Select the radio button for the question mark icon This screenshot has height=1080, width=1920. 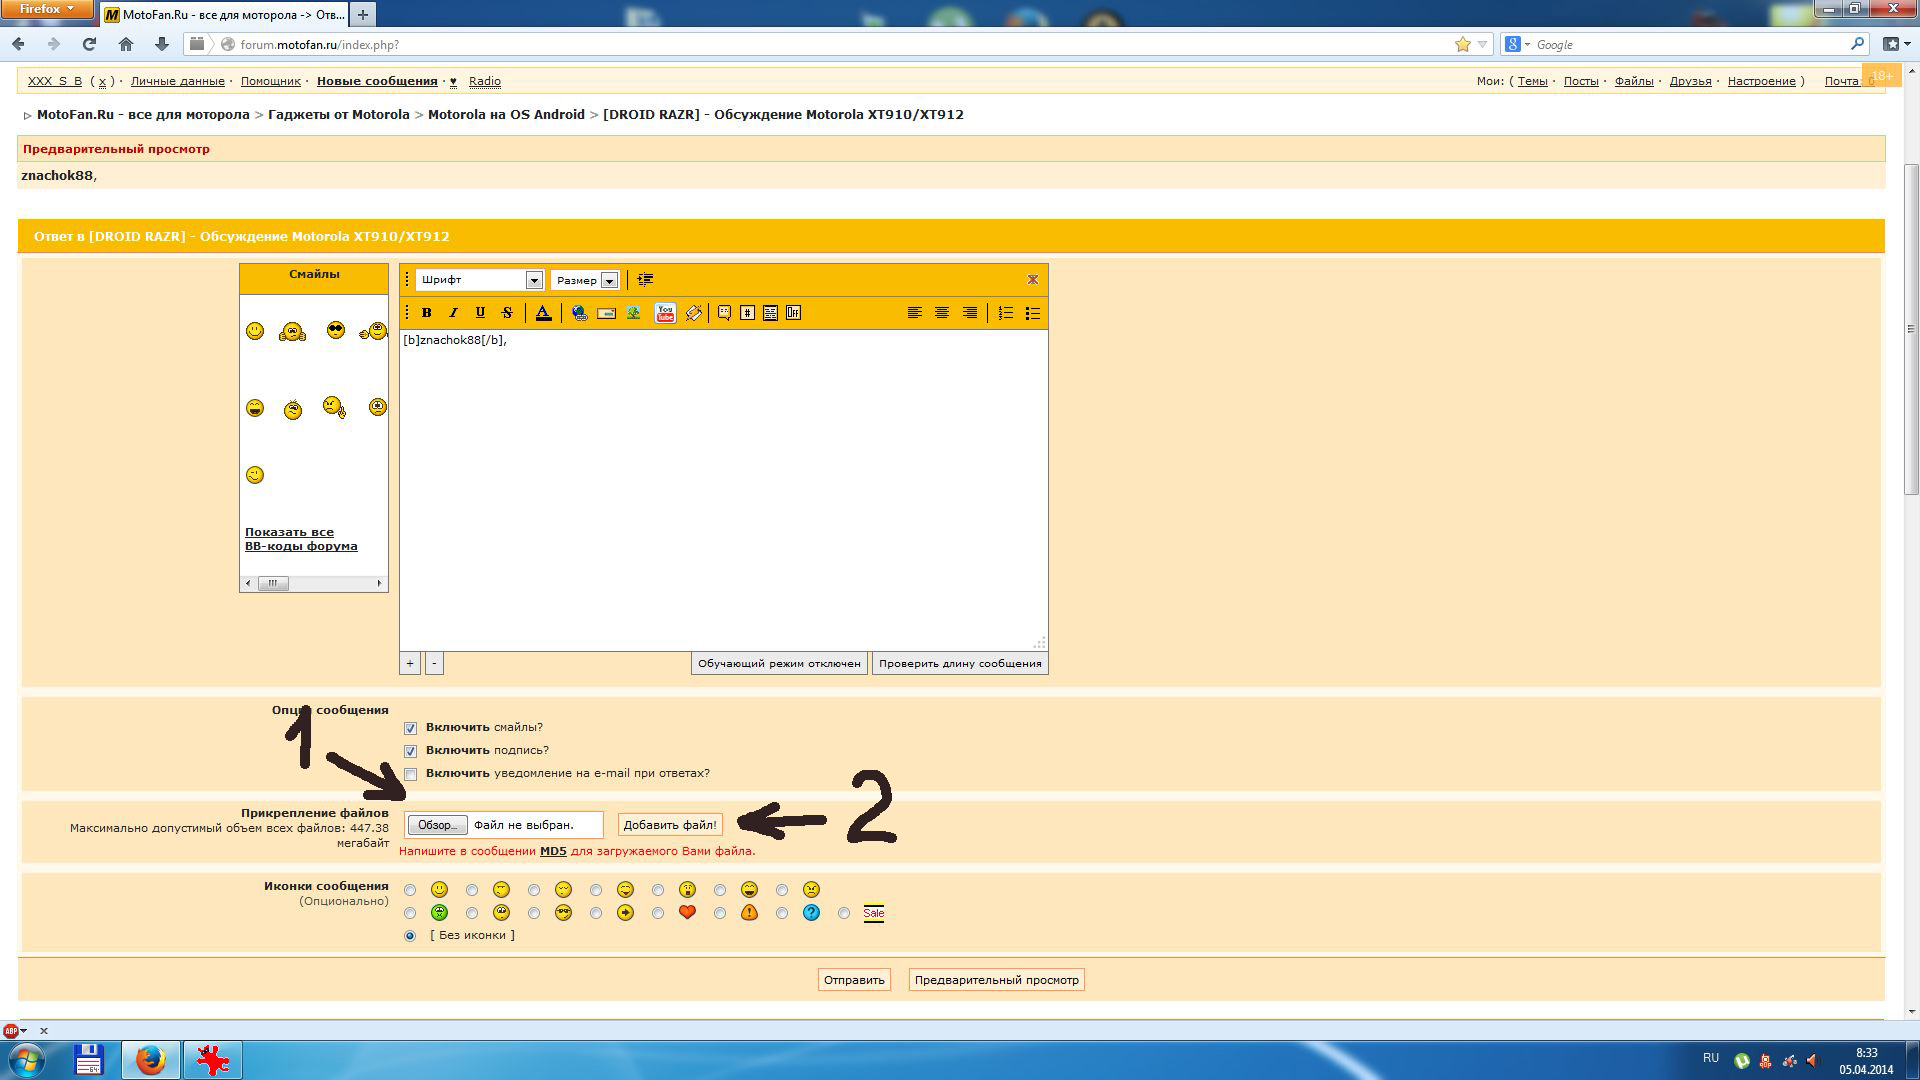tap(782, 913)
